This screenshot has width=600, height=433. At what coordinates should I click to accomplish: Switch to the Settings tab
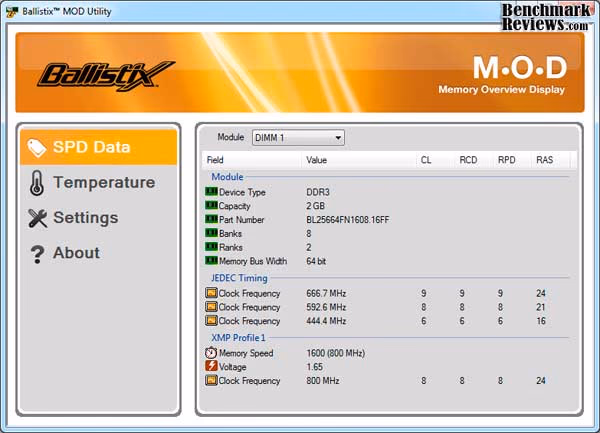point(99,218)
